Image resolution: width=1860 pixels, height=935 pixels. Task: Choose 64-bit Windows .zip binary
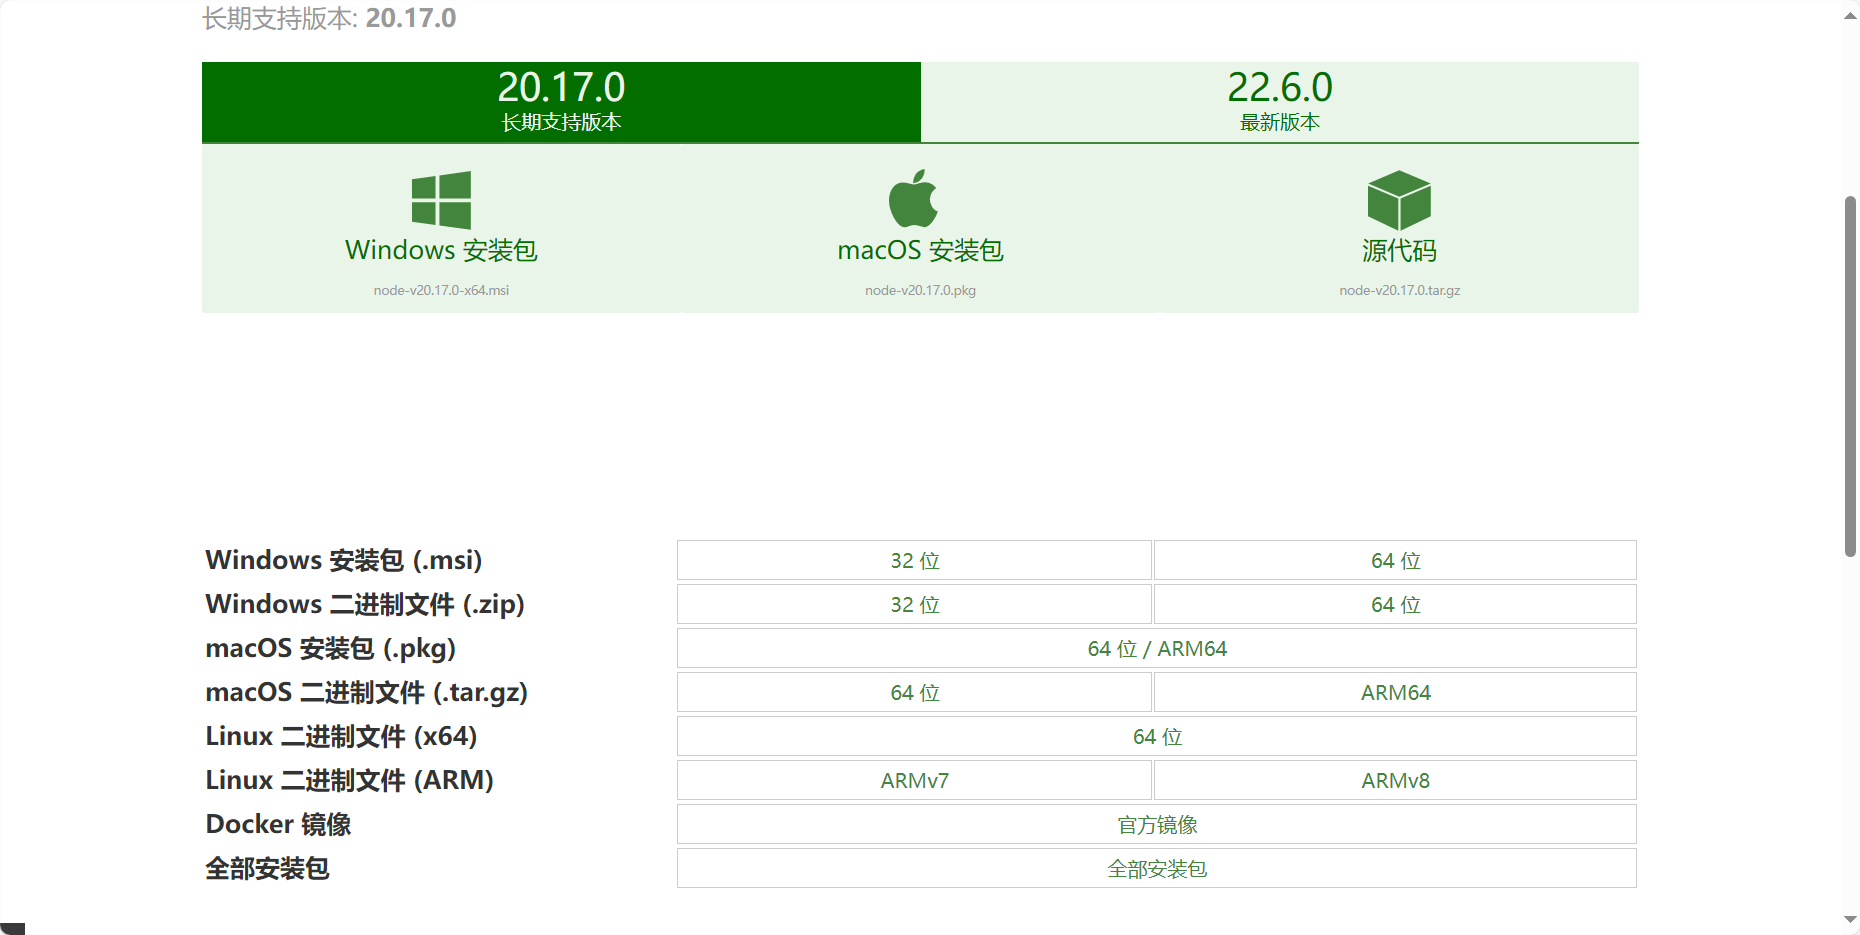[1395, 605]
